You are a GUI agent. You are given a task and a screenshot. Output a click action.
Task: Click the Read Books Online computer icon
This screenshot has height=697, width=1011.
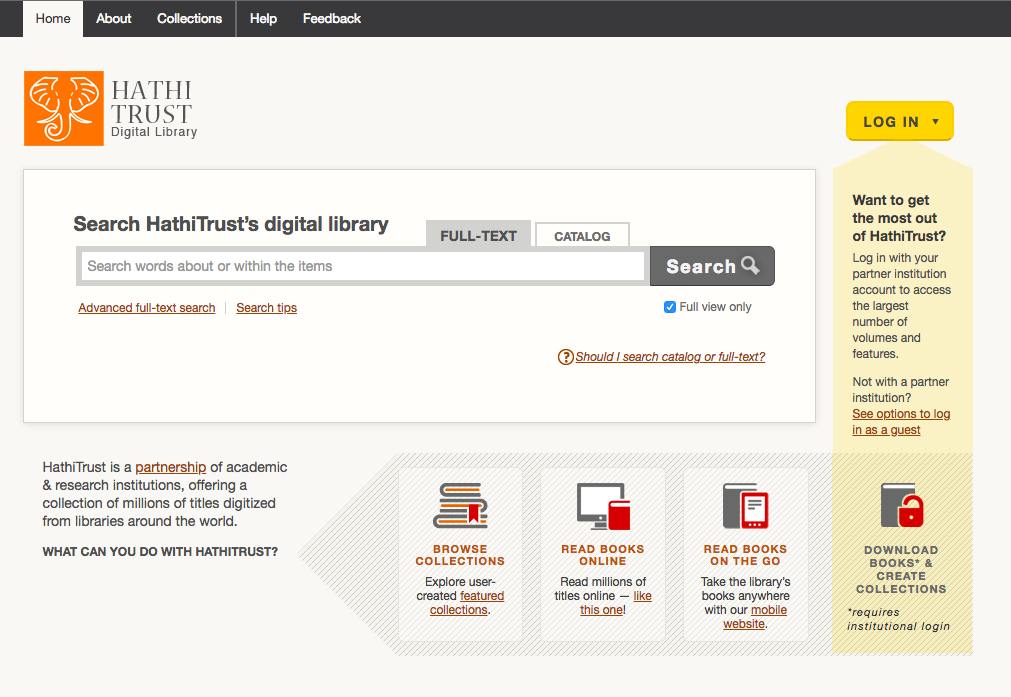pyautogui.click(x=603, y=505)
